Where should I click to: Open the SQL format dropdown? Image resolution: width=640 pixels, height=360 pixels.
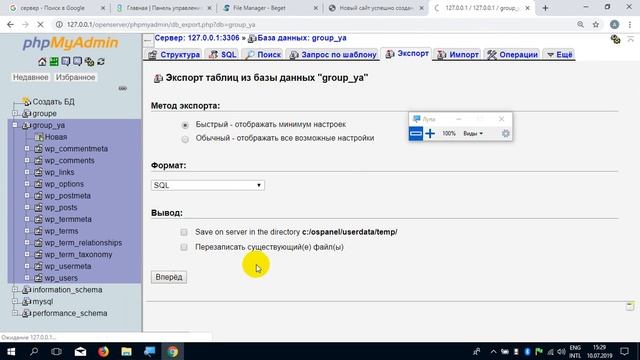[208, 185]
